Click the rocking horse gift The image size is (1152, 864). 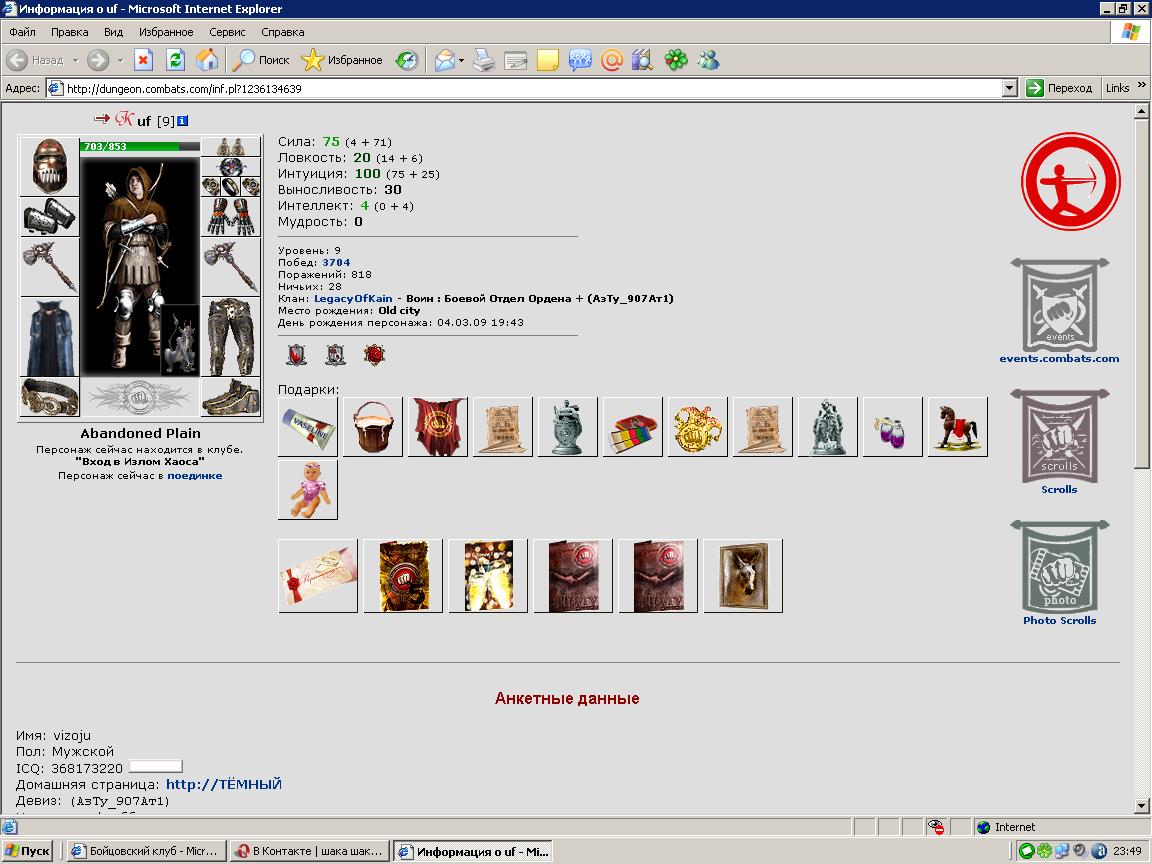tap(958, 427)
